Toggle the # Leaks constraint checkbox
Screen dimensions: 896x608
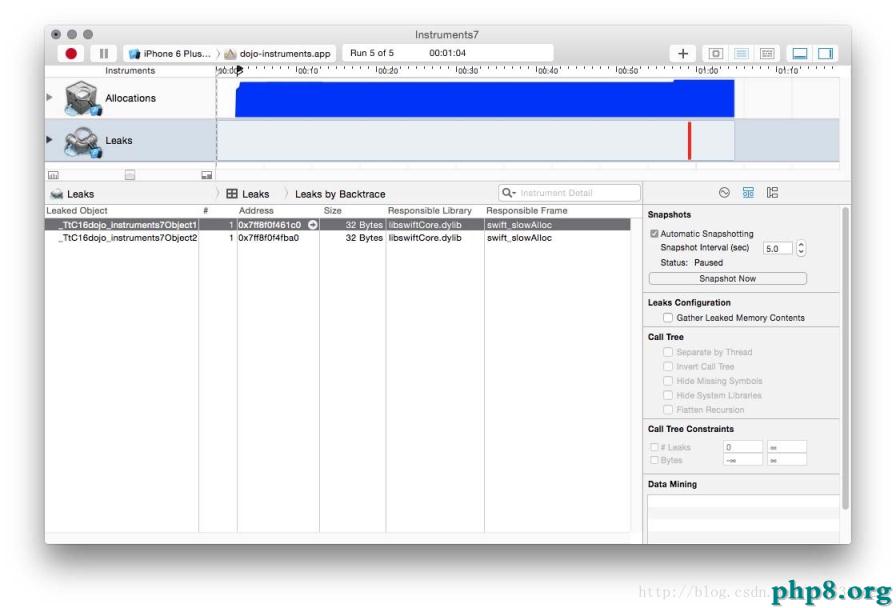tap(653, 446)
